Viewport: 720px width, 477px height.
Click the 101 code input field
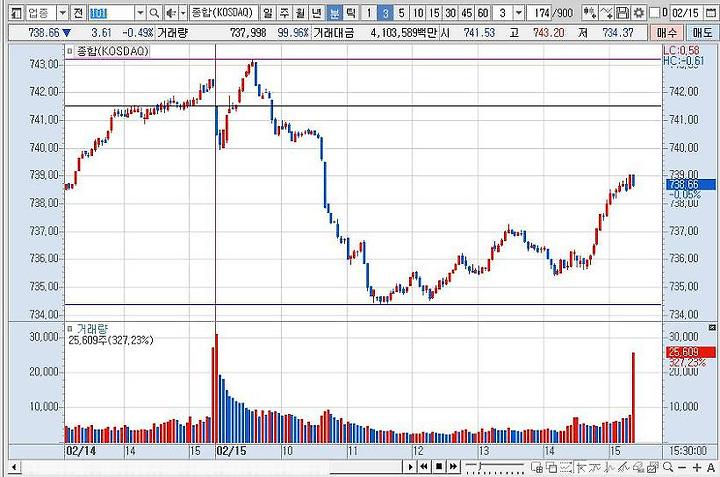[112, 13]
